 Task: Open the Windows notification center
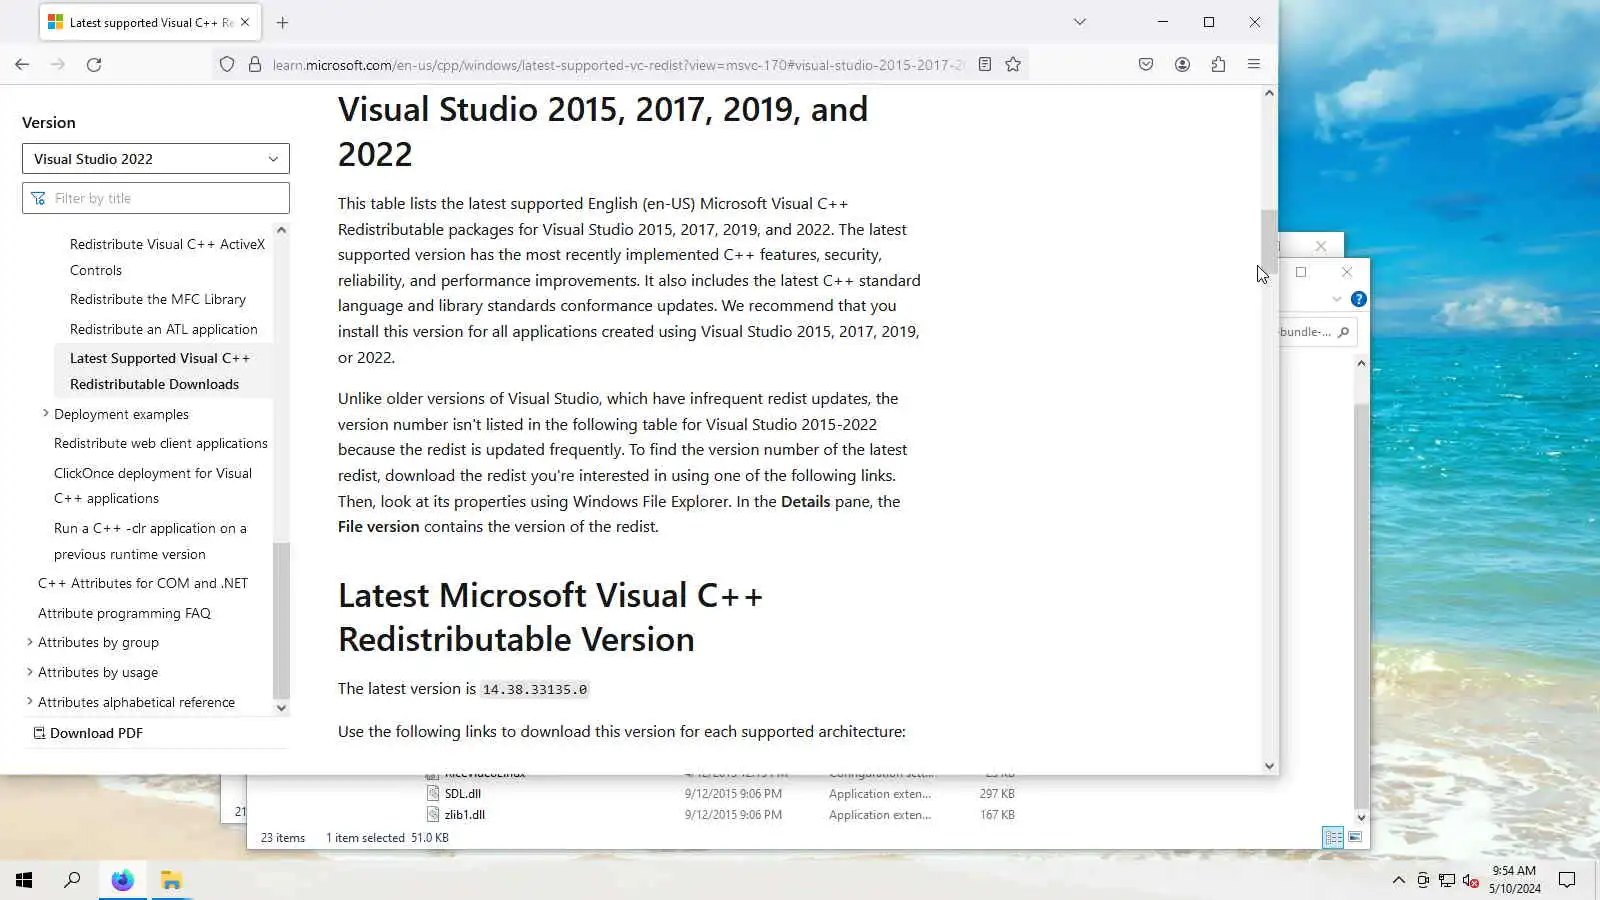tap(1567, 880)
